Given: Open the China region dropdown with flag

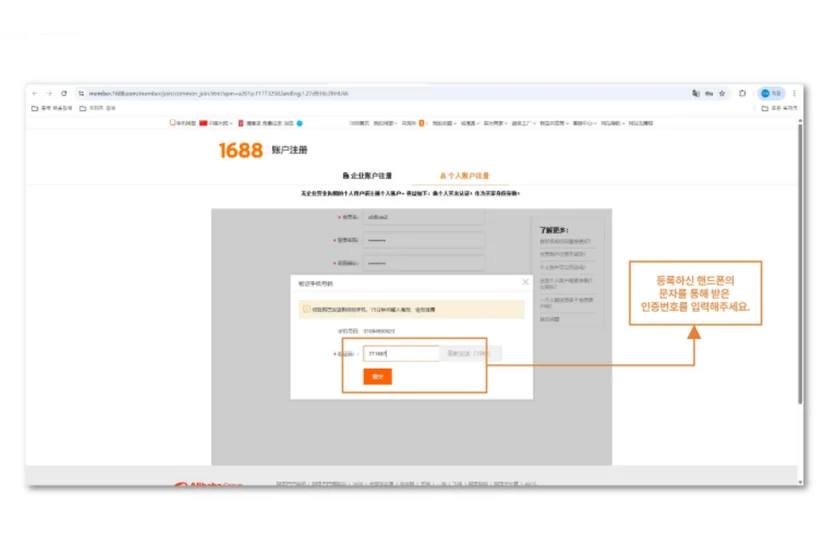Looking at the screenshot, I should (216, 123).
